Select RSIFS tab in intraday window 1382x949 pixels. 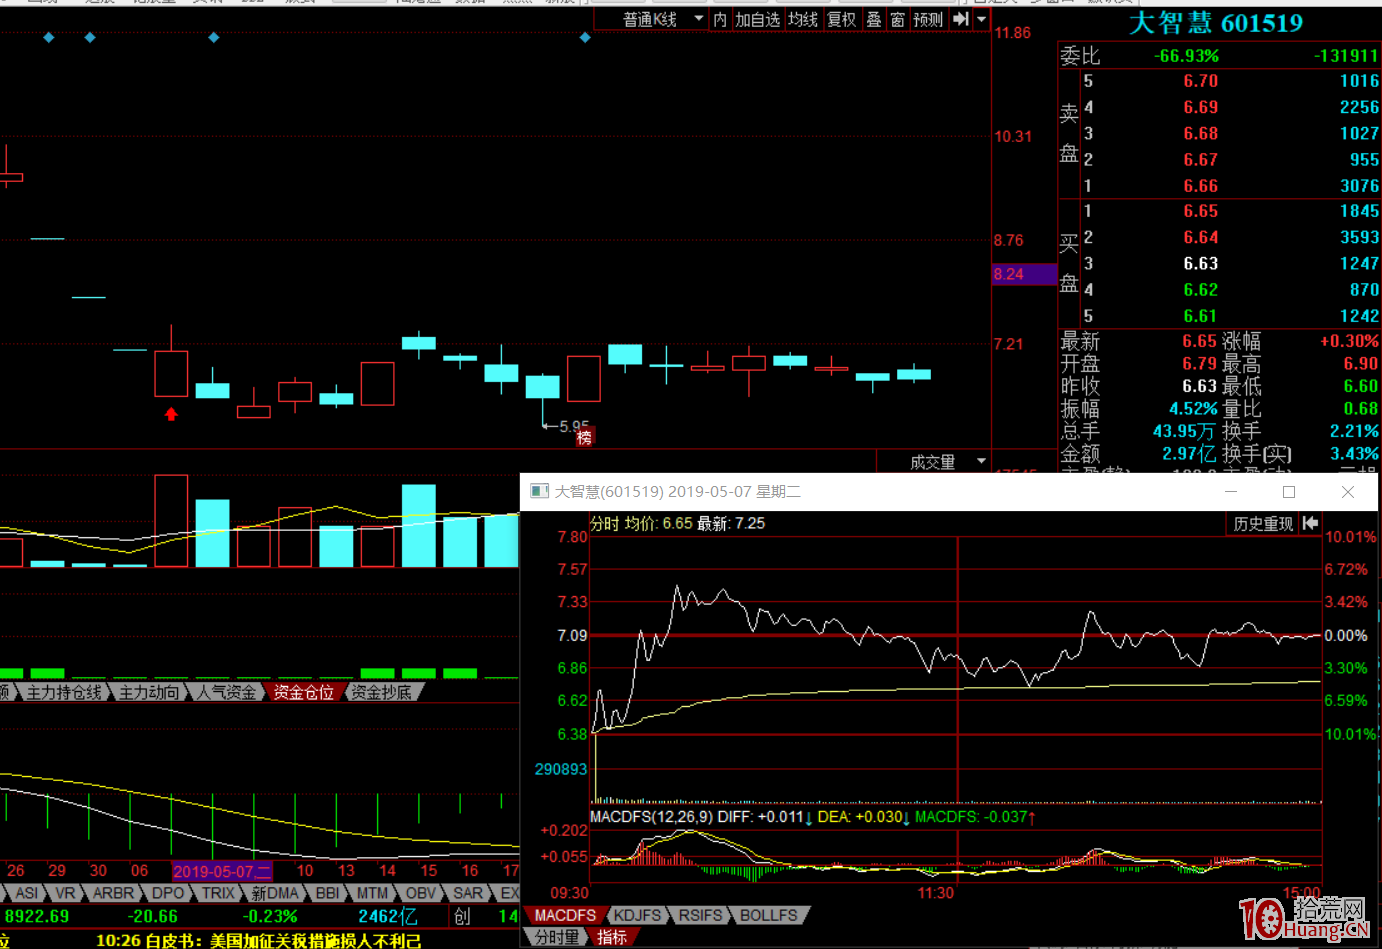click(x=700, y=915)
